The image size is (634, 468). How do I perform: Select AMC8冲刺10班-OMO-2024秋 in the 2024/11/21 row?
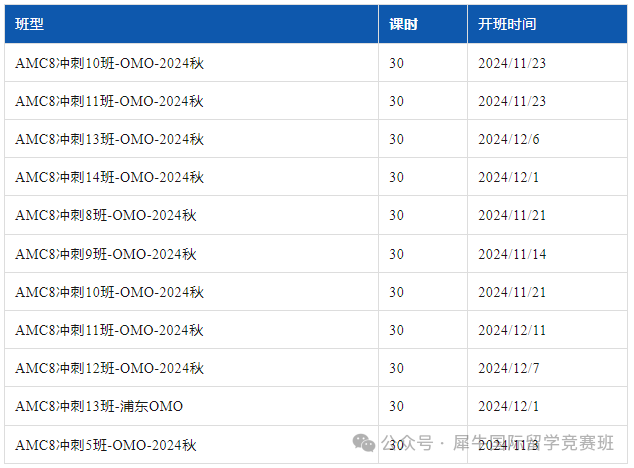(x=110, y=292)
